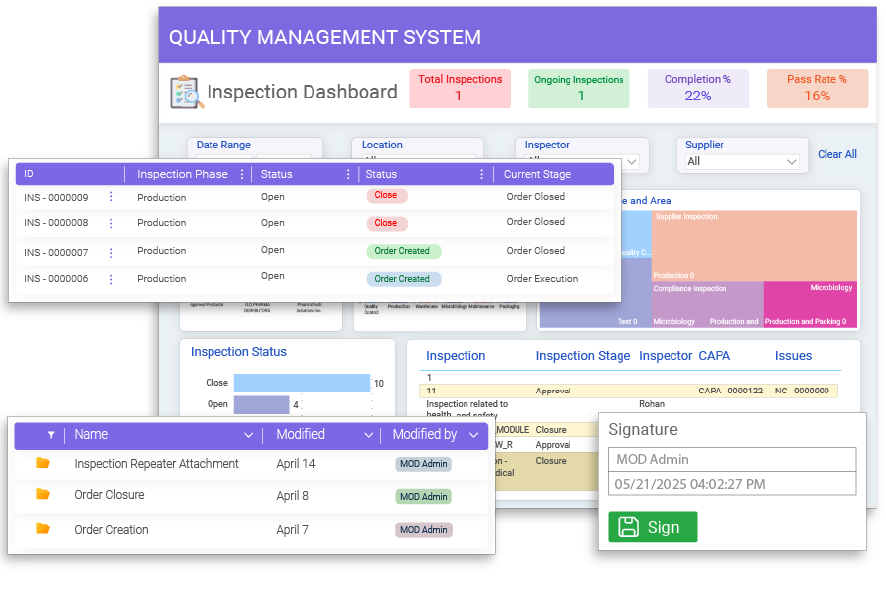Image resolution: width=886 pixels, height=591 pixels.
Task: Click the filter icon in the file list header
Action: click(x=51, y=435)
